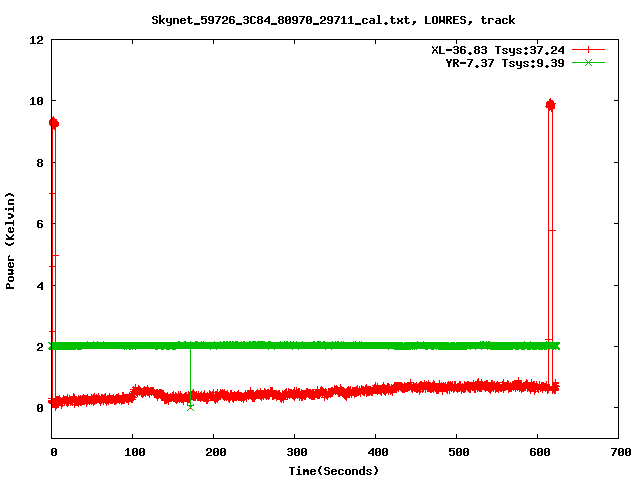Click the red calibration spike peak near 600 seconds
Screen dimensions: 640x480
(550, 105)
